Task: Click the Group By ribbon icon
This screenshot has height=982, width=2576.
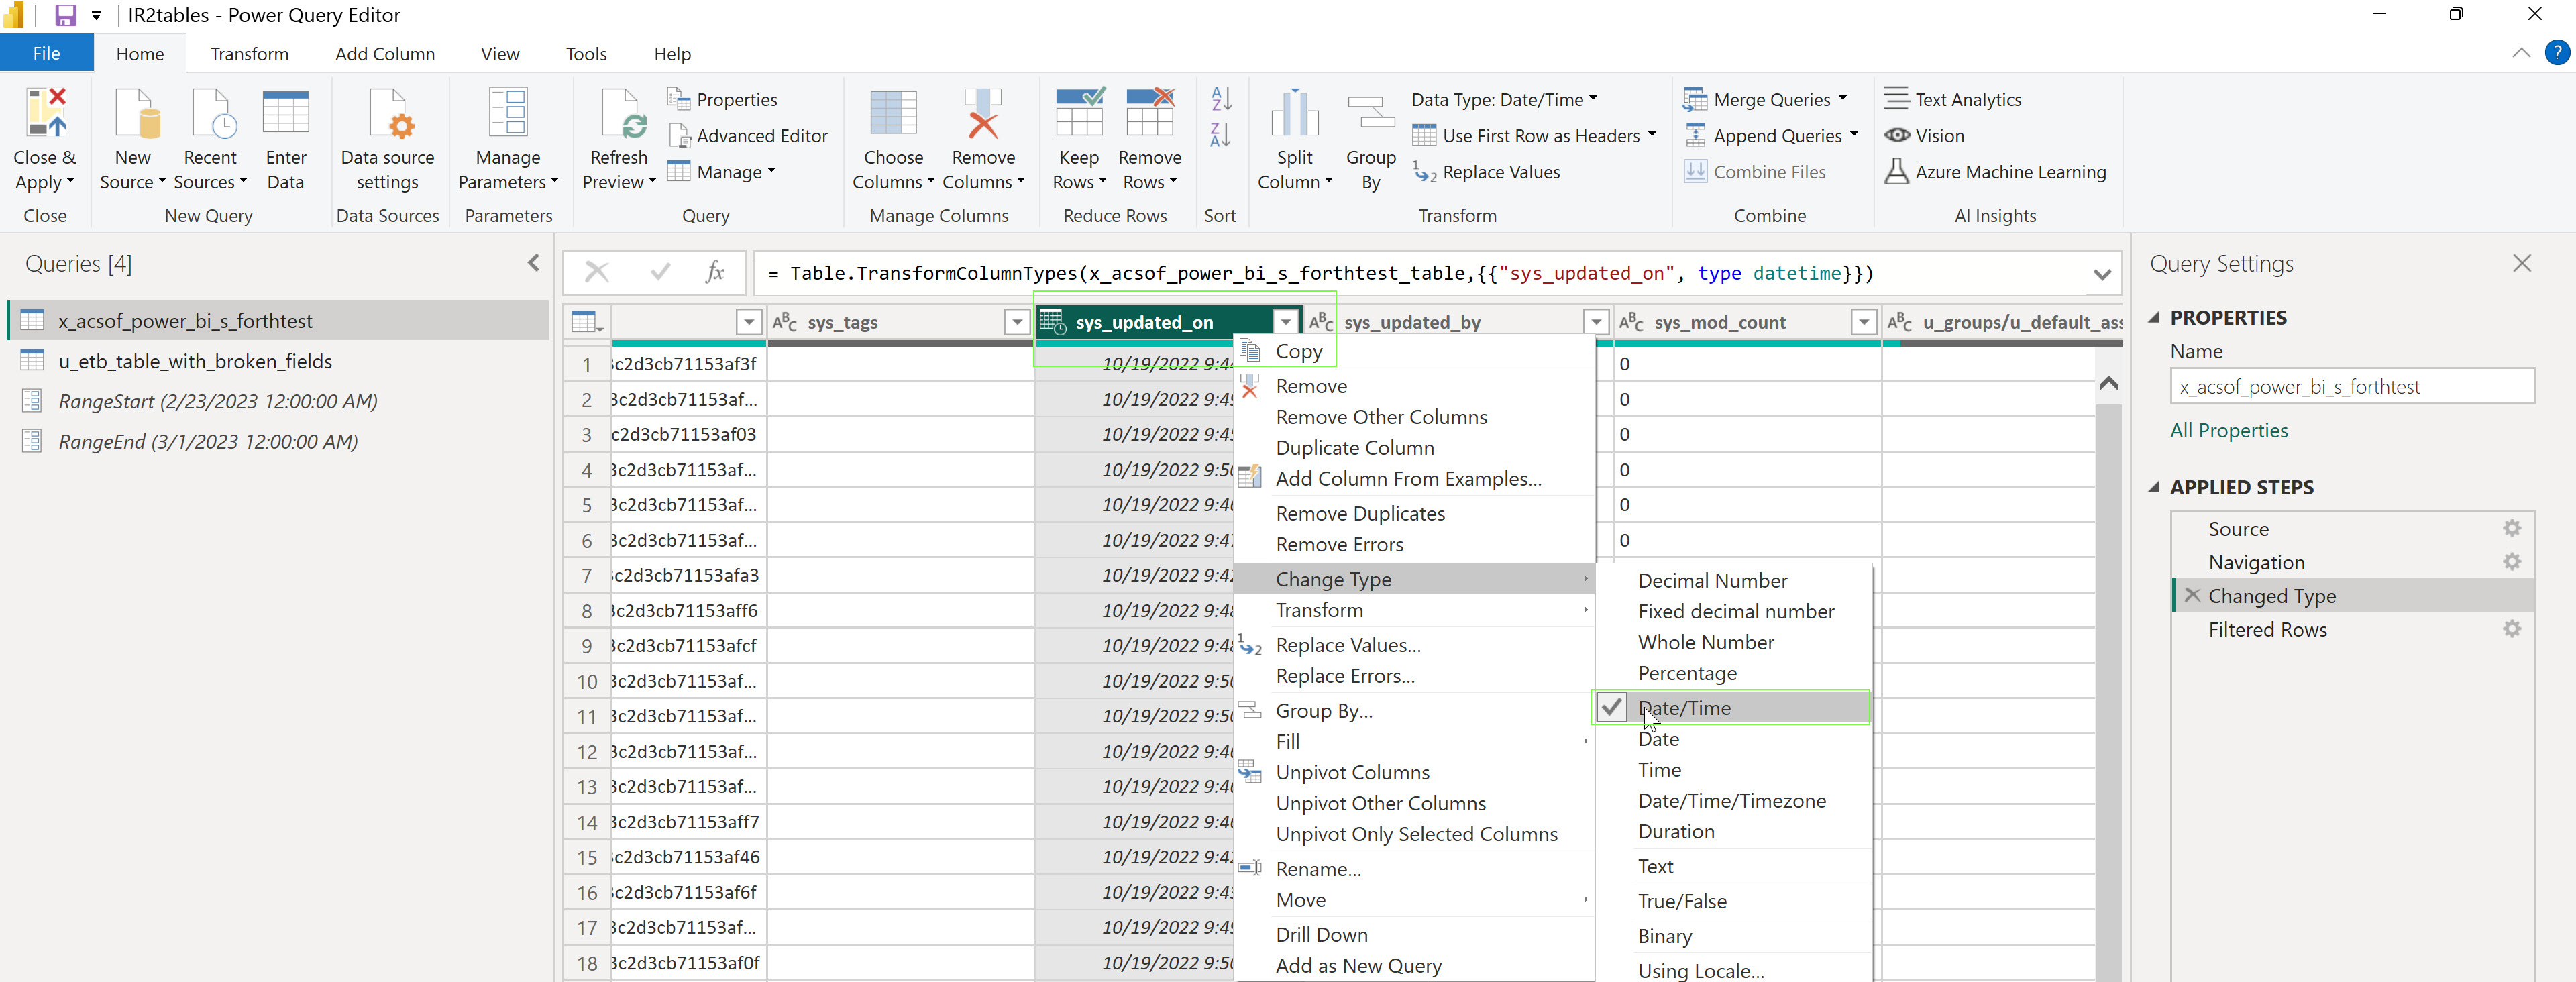Action: click(x=1370, y=113)
